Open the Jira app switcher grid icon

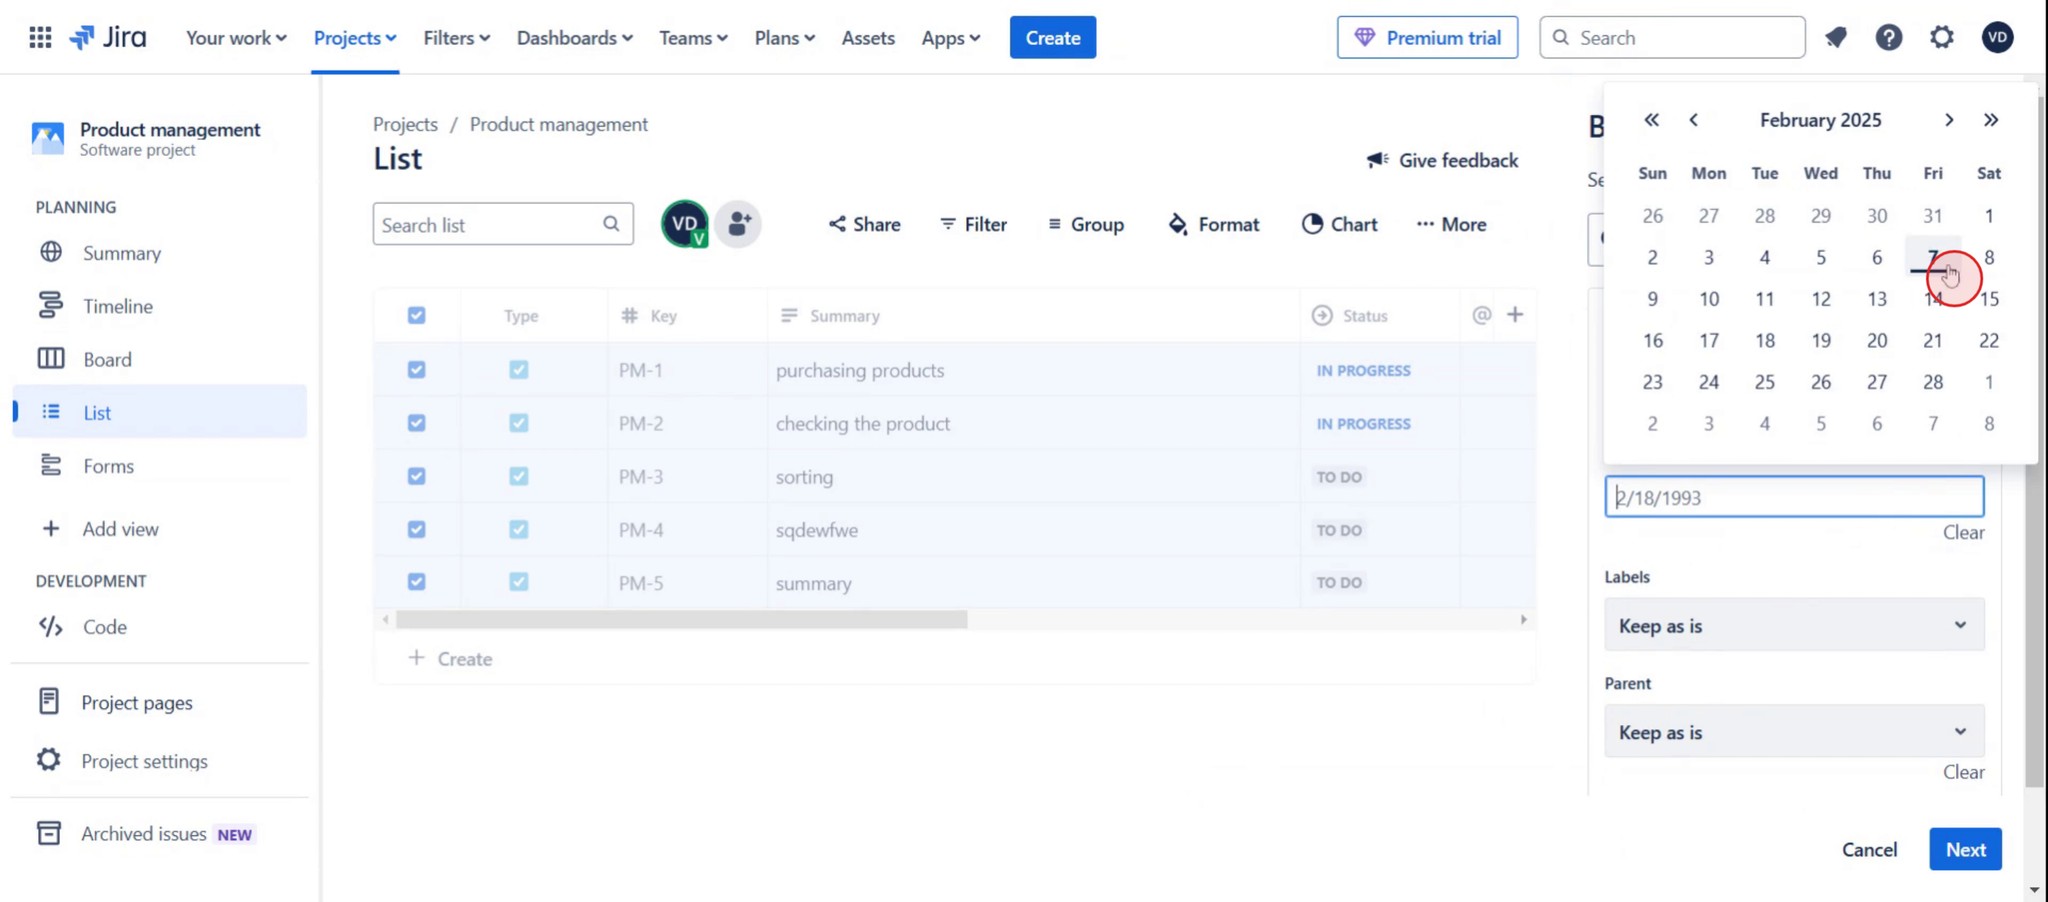tap(40, 37)
